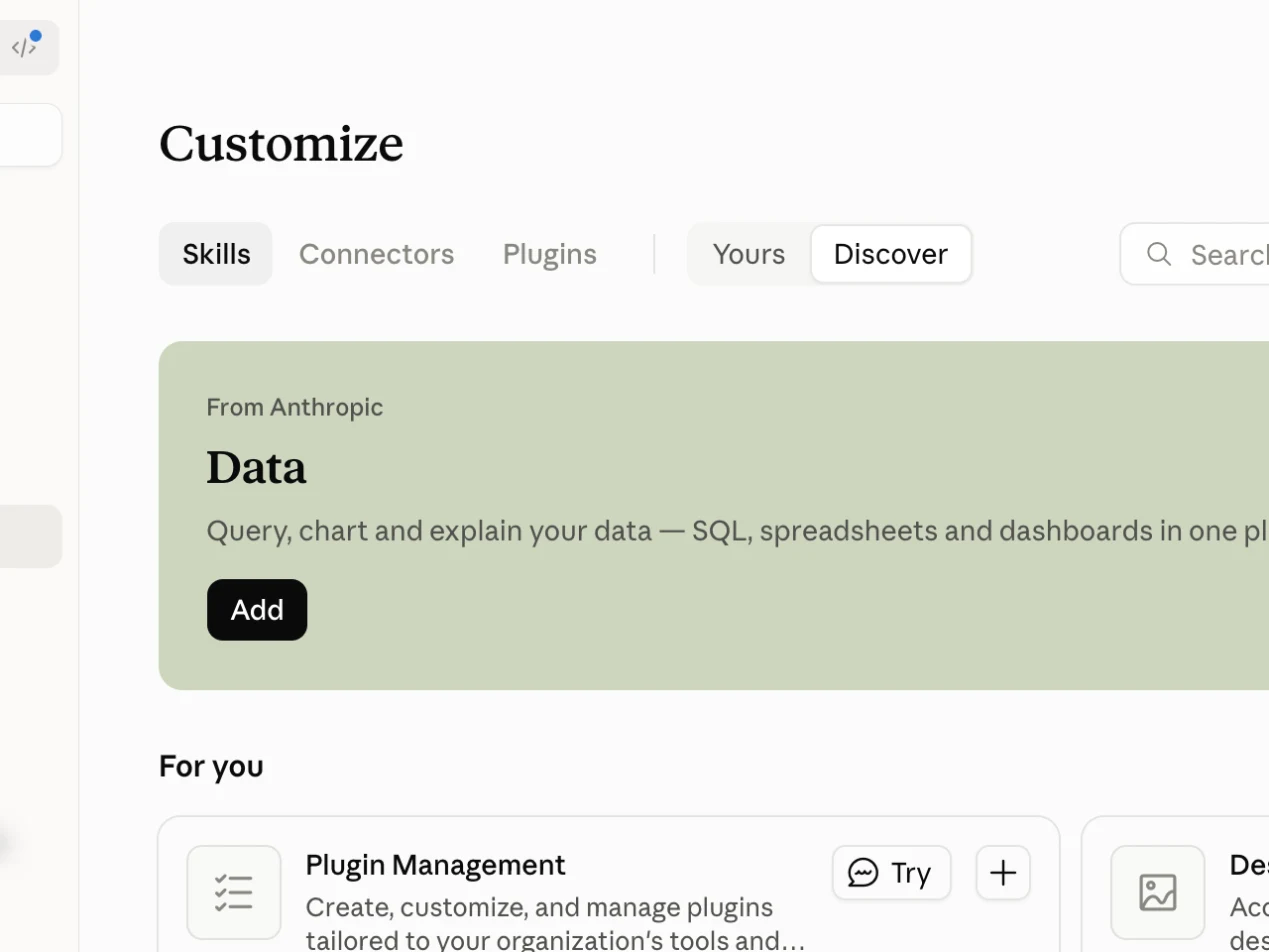Viewport: 1269px width, 952px height.
Task: Switch to the Skills tab
Action: (216, 254)
